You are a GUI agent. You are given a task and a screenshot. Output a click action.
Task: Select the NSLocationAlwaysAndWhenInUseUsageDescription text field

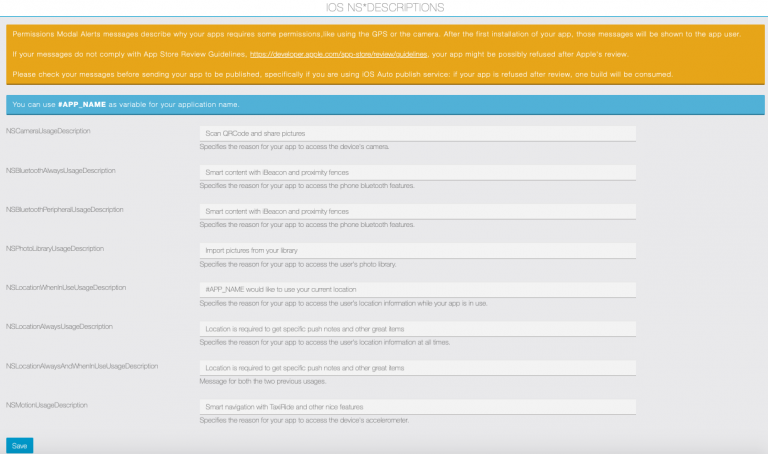click(x=418, y=367)
